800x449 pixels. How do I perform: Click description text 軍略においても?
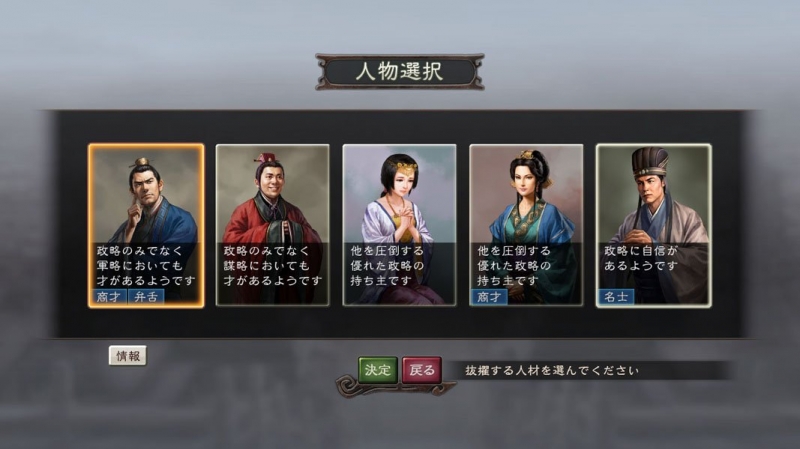139,266
